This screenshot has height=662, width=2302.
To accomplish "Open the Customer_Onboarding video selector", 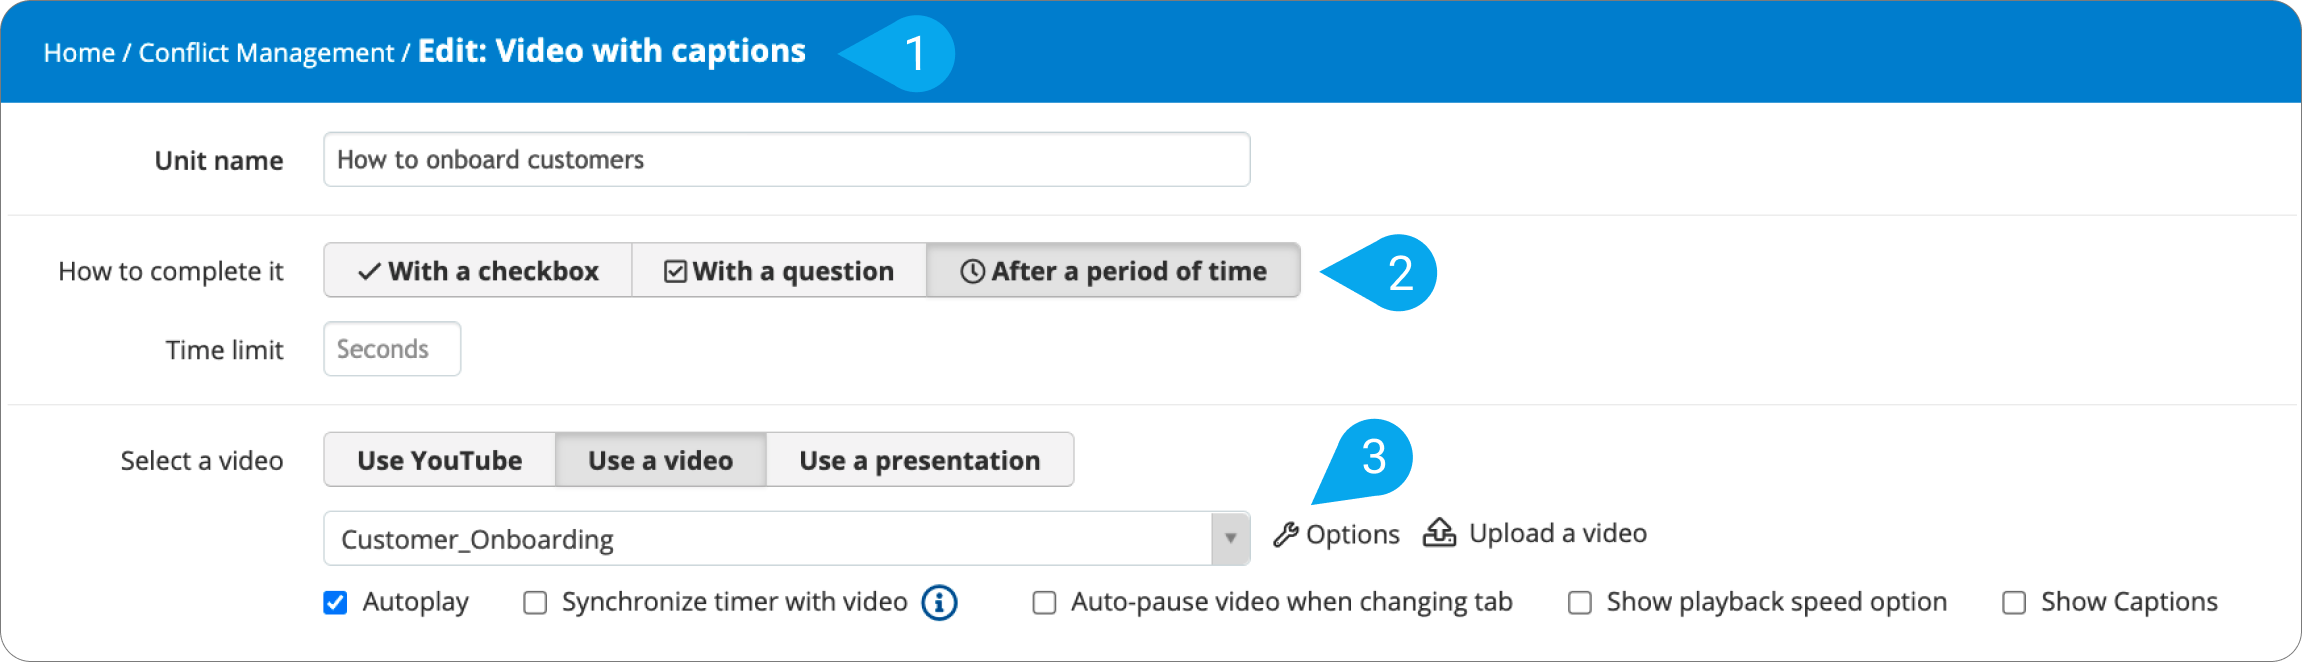I will point(787,539).
